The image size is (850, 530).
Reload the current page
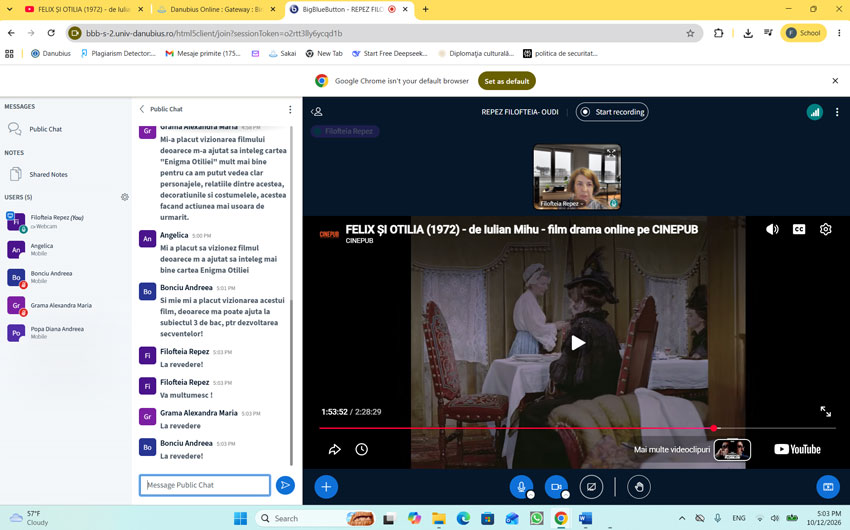(x=51, y=33)
